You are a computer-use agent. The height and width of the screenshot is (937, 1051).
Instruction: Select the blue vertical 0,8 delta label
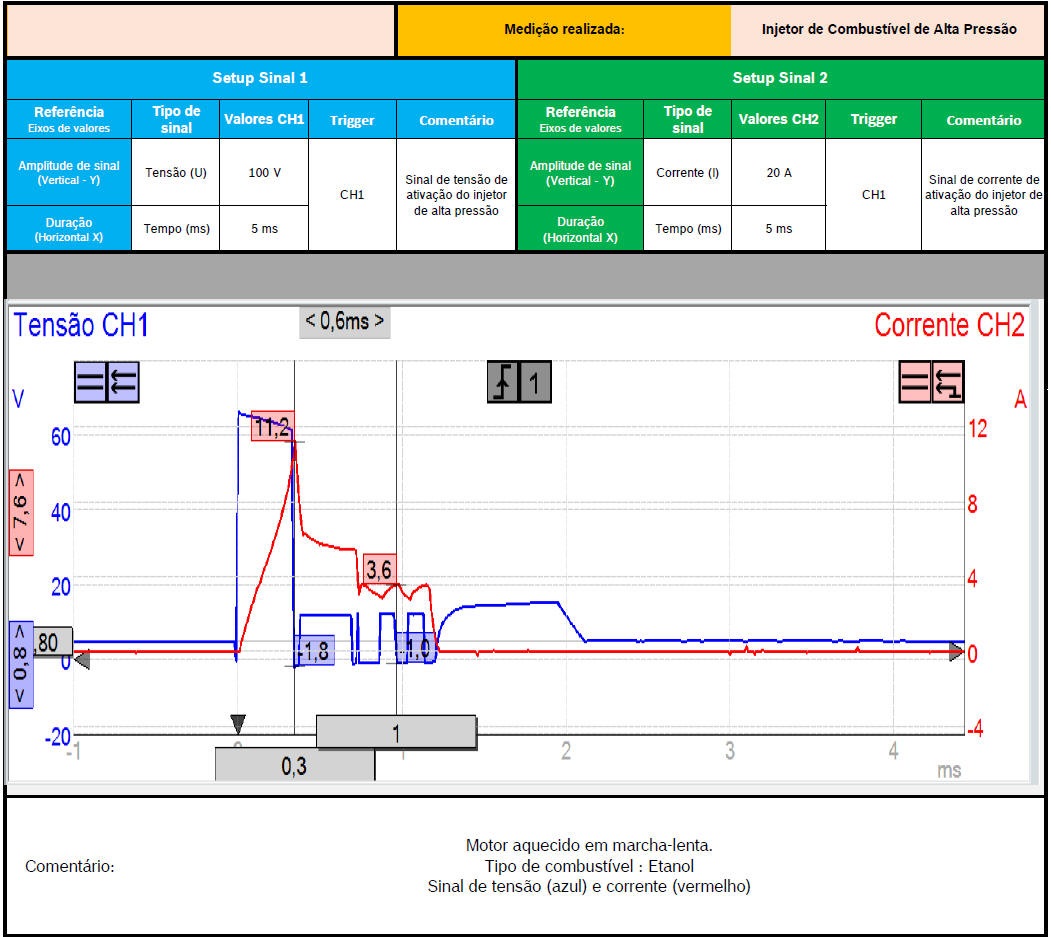click(21, 664)
